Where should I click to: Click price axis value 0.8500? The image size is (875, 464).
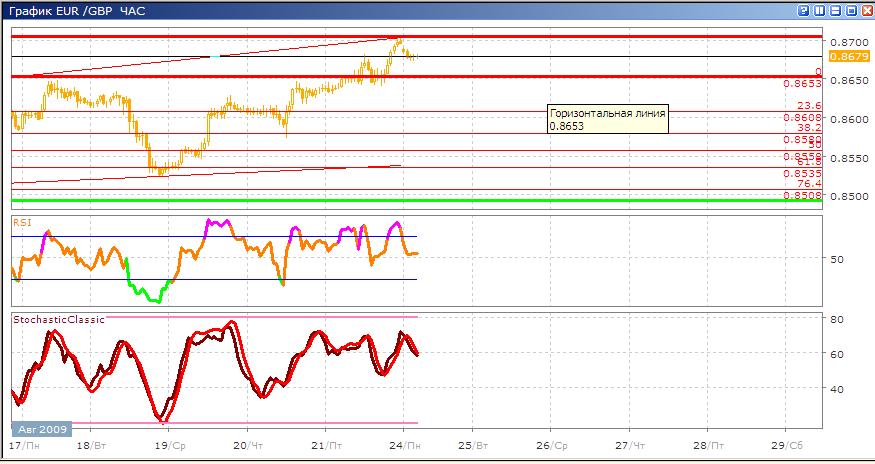pyautogui.click(x=849, y=197)
